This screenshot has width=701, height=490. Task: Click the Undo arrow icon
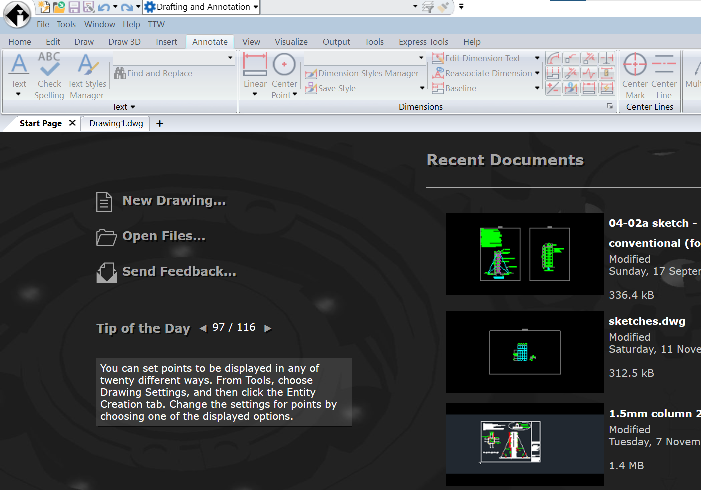[x=103, y=7]
